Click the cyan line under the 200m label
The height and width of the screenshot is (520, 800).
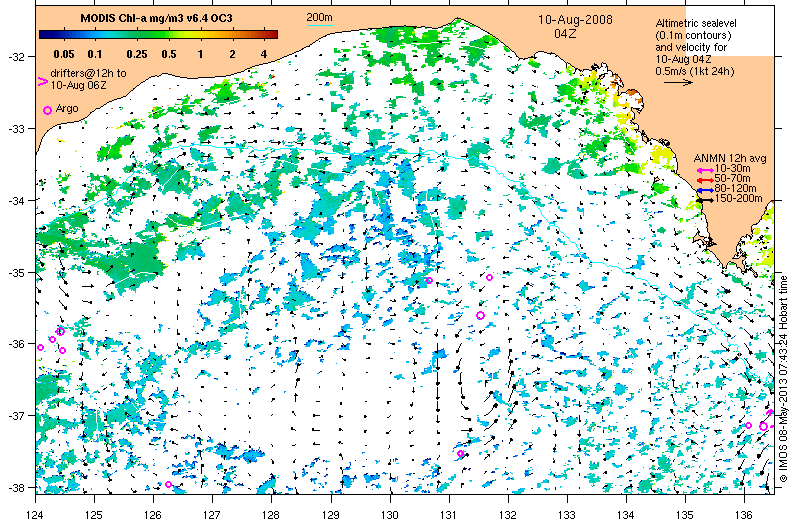click(319, 25)
